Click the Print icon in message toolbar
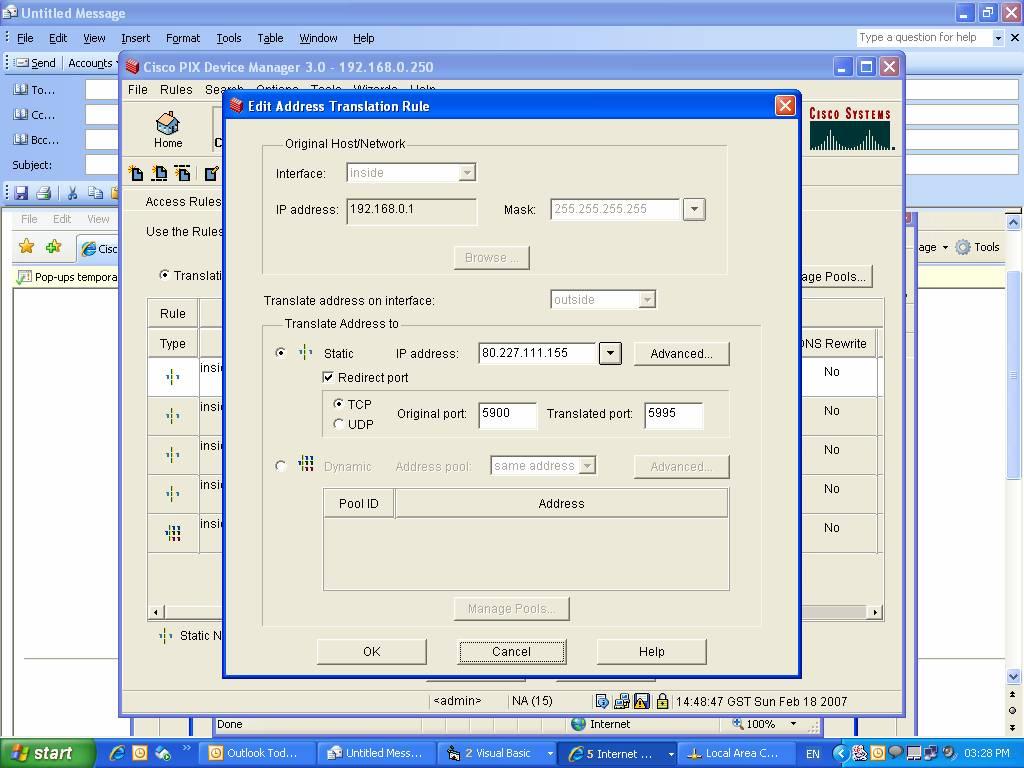 tap(43, 193)
